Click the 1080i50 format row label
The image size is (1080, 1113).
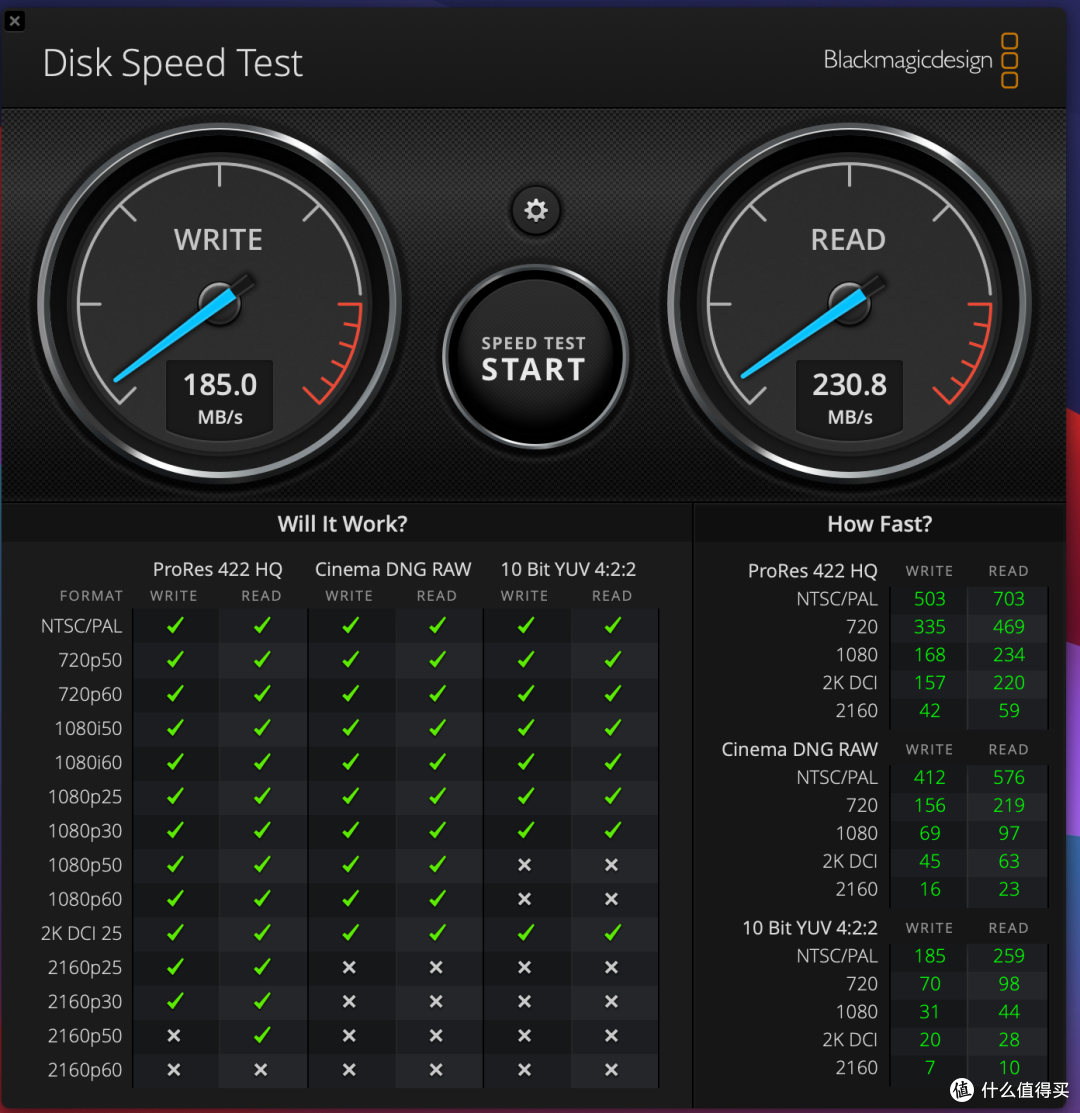pyautogui.click(x=88, y=728)
